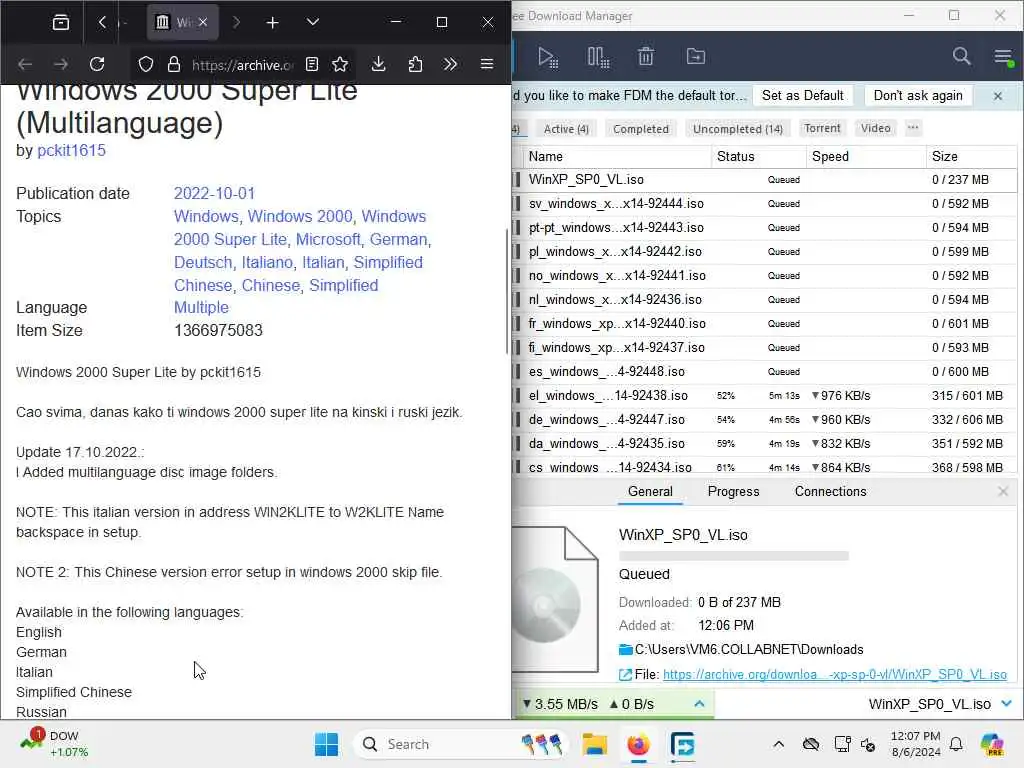Viewport: 1024px width, 768px height.
Task: Open Firefox application menu icon
Action: (x=487, y=64)
